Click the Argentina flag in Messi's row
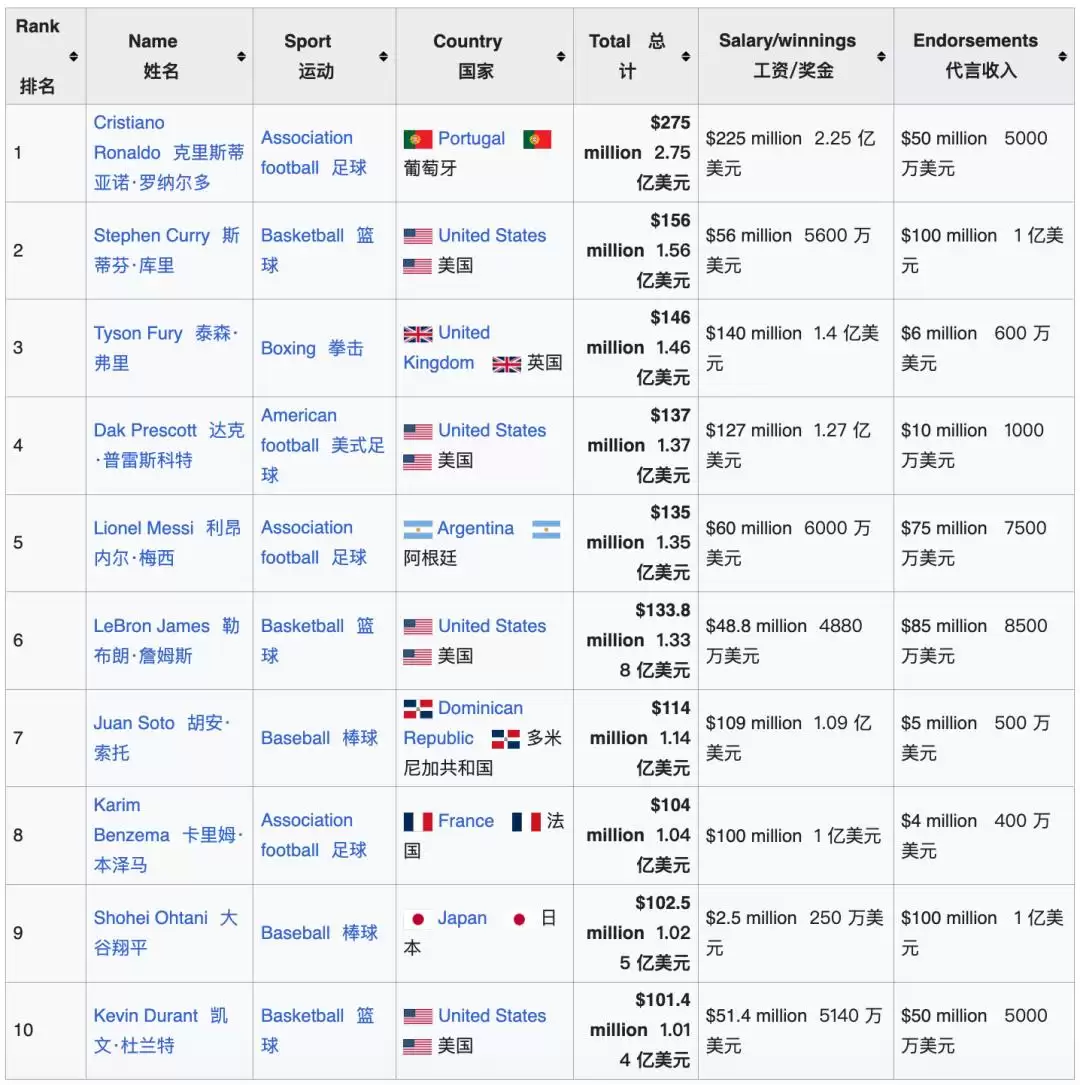 click(x=418, y=529)
